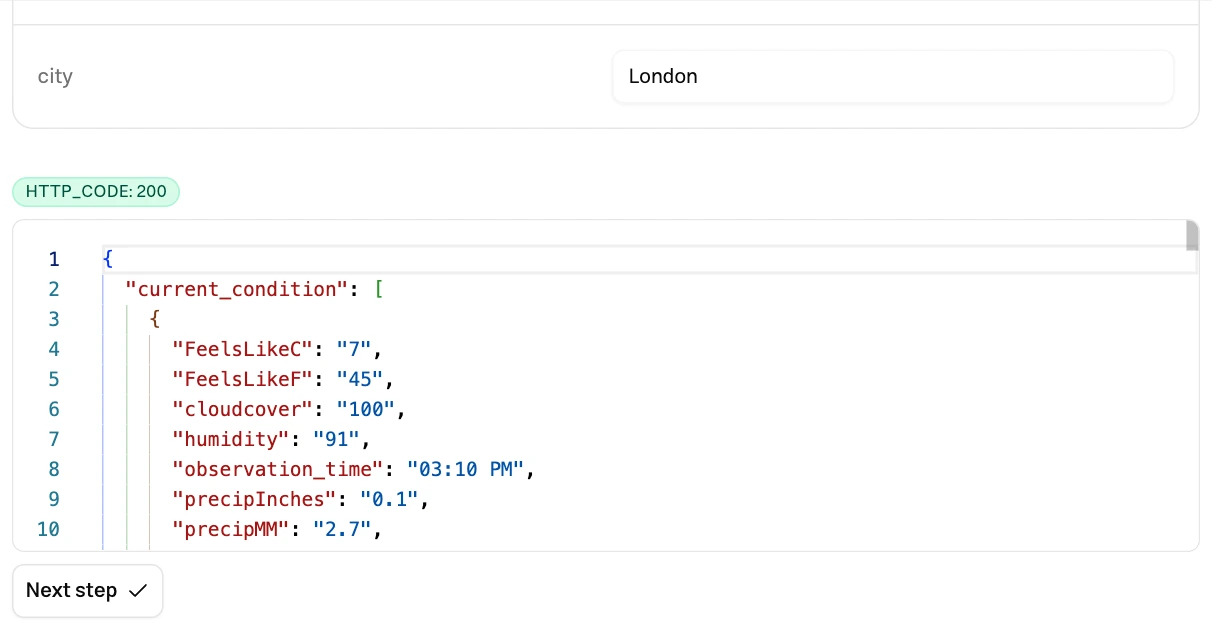1212x620 pixels.
Task: Click the "45" FeelsLikeF value
Action: click(360, 380)
